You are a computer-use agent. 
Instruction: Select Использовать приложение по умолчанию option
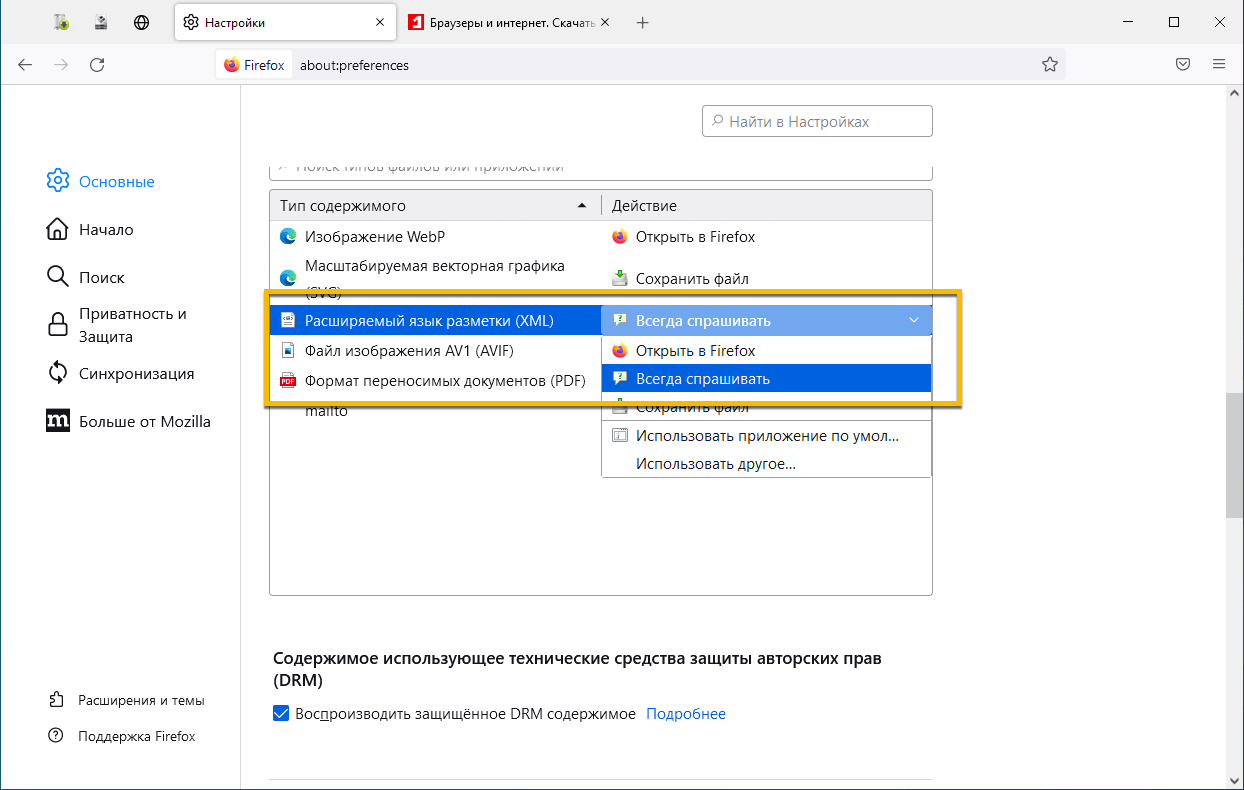[x=766, y=436]
